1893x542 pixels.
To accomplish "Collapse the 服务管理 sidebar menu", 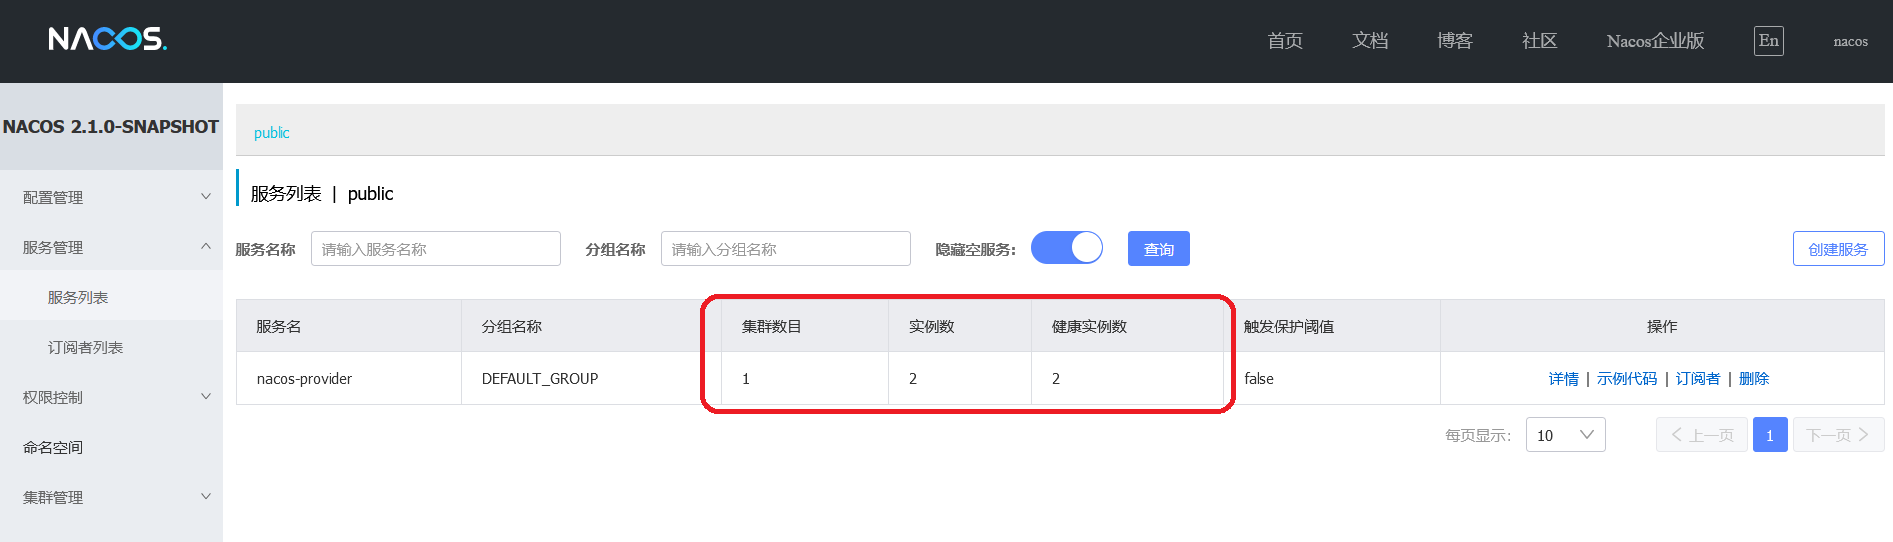I will coord(111,247).
